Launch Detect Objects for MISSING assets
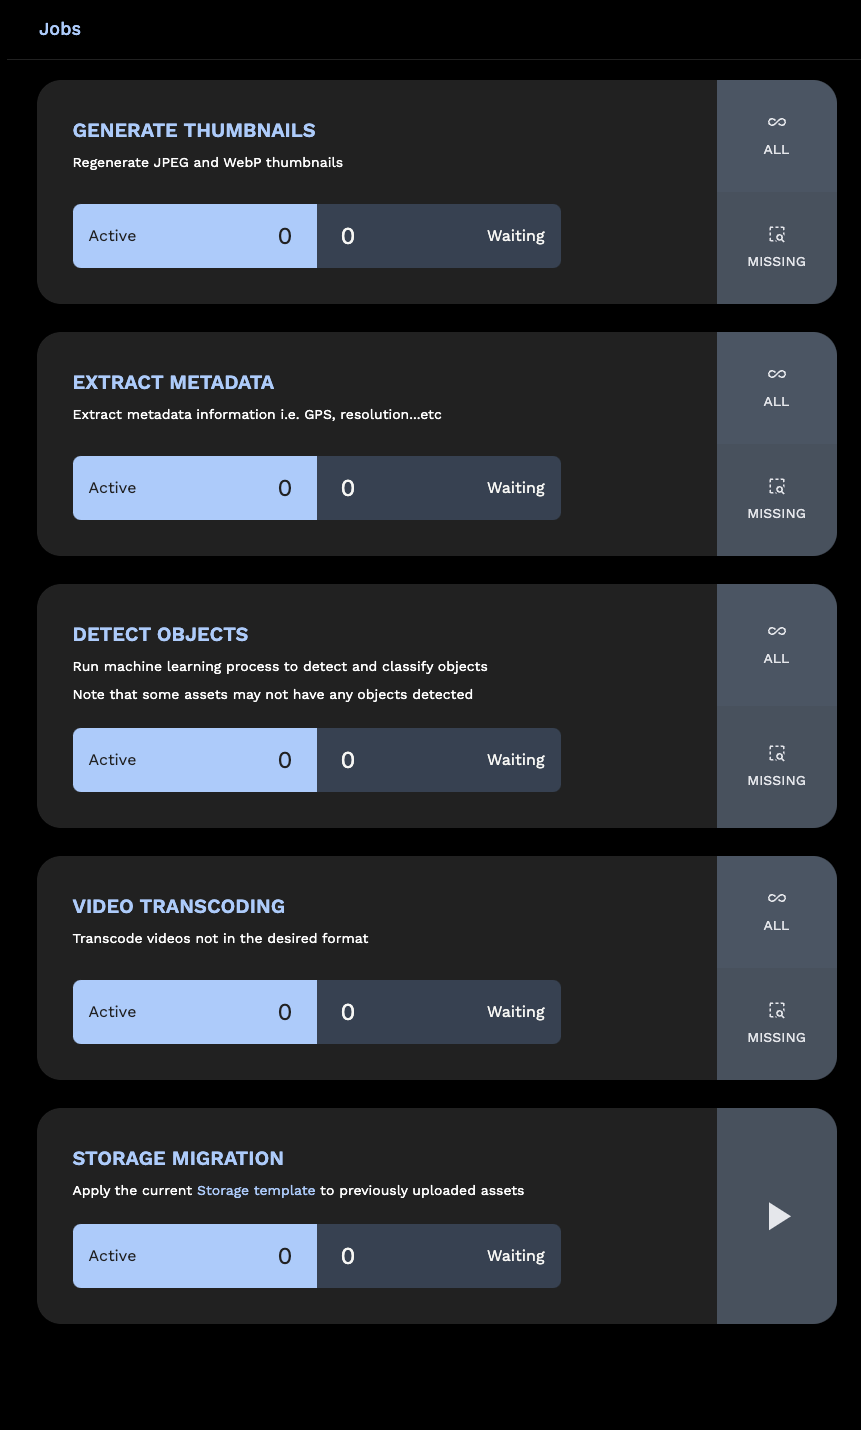 pos(776,767)
